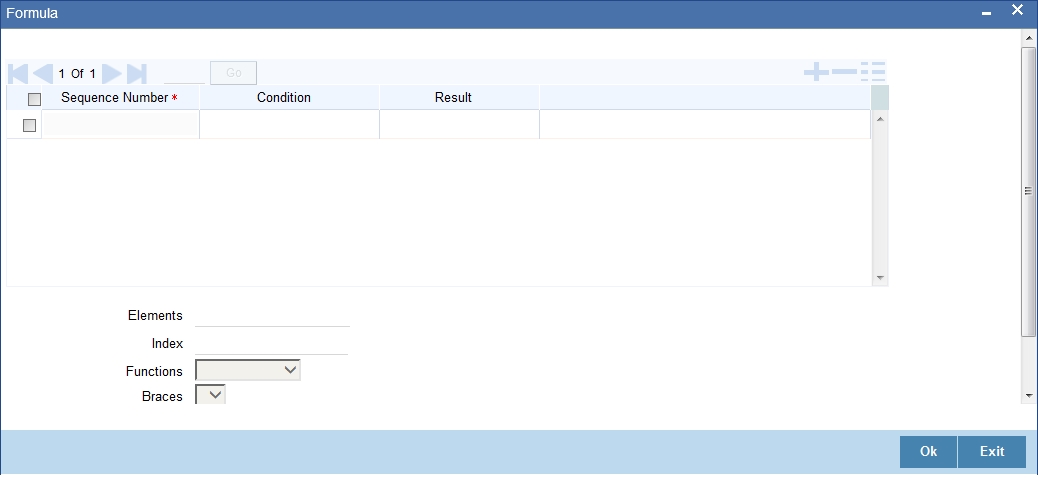The width and height of the screenshot is (1038, 483).
Task: Click the window scrollbar down arrow
Action: point(1029,396)
